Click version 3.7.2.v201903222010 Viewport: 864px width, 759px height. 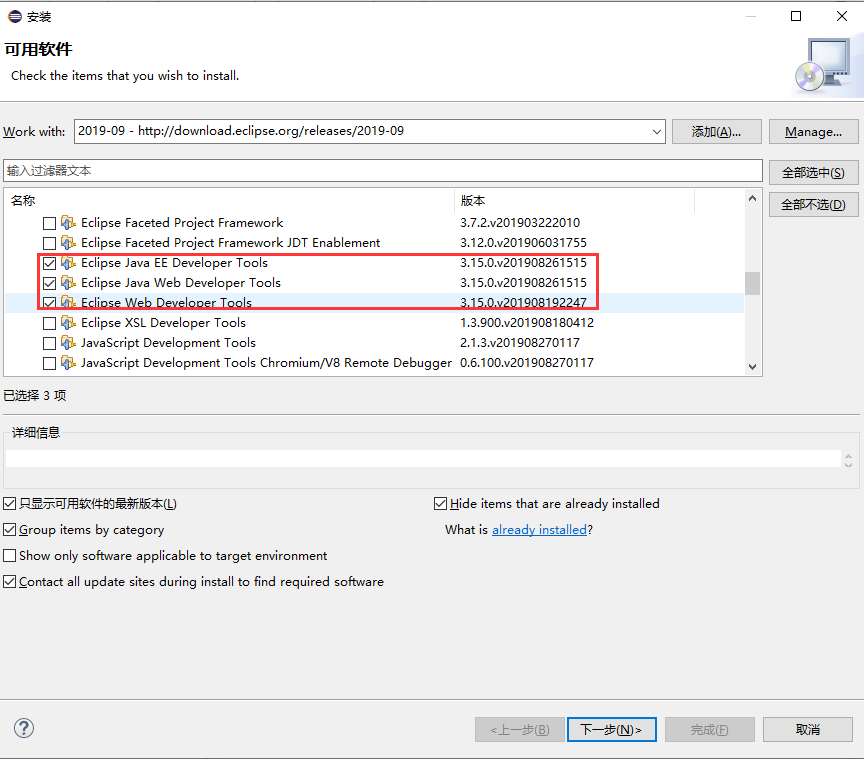click(x=520, y=223)
